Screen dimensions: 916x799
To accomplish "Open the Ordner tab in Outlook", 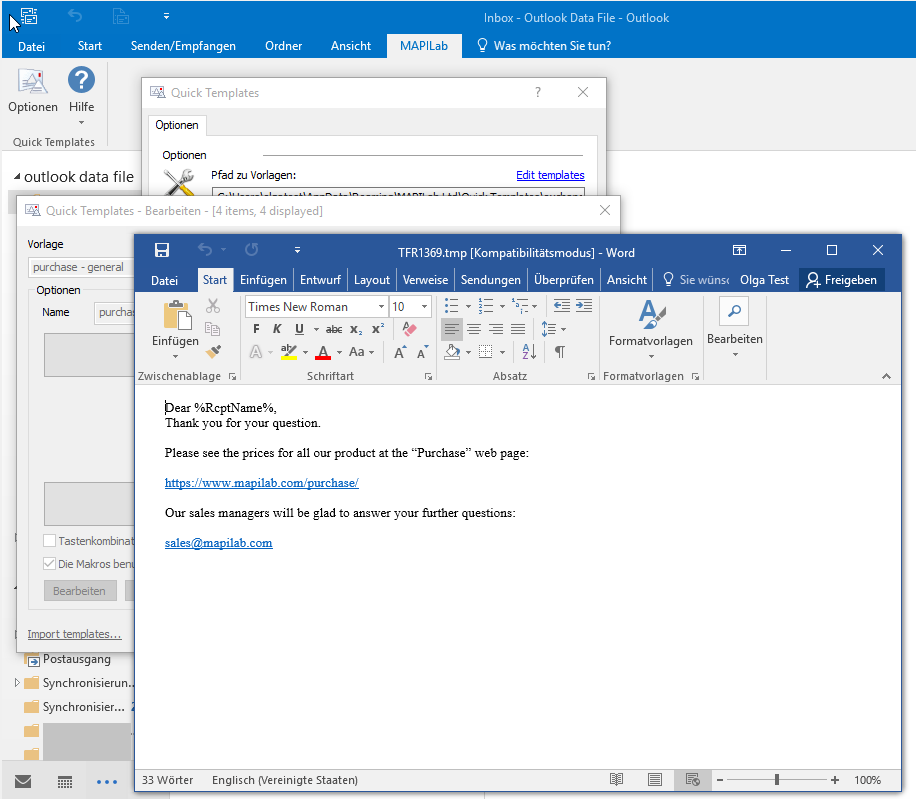I will pos(283,46).
